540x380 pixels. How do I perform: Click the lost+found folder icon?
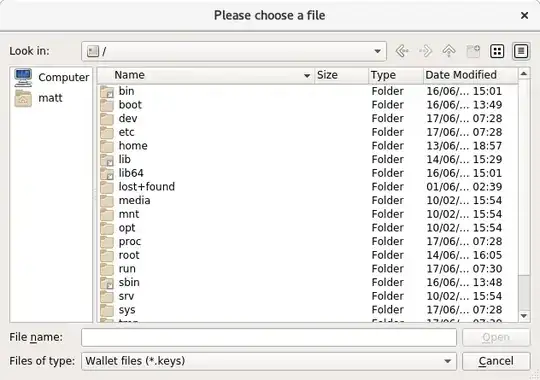107,187
